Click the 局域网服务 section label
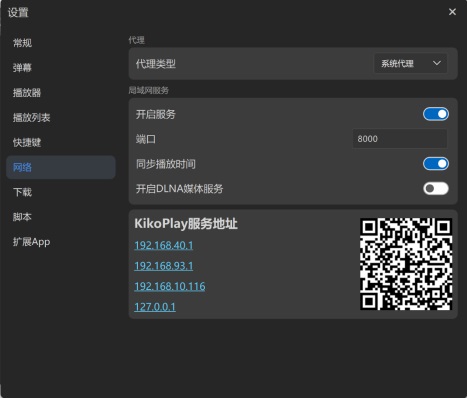The height and width of the screenshot is (398, 467). pos(149,90)
